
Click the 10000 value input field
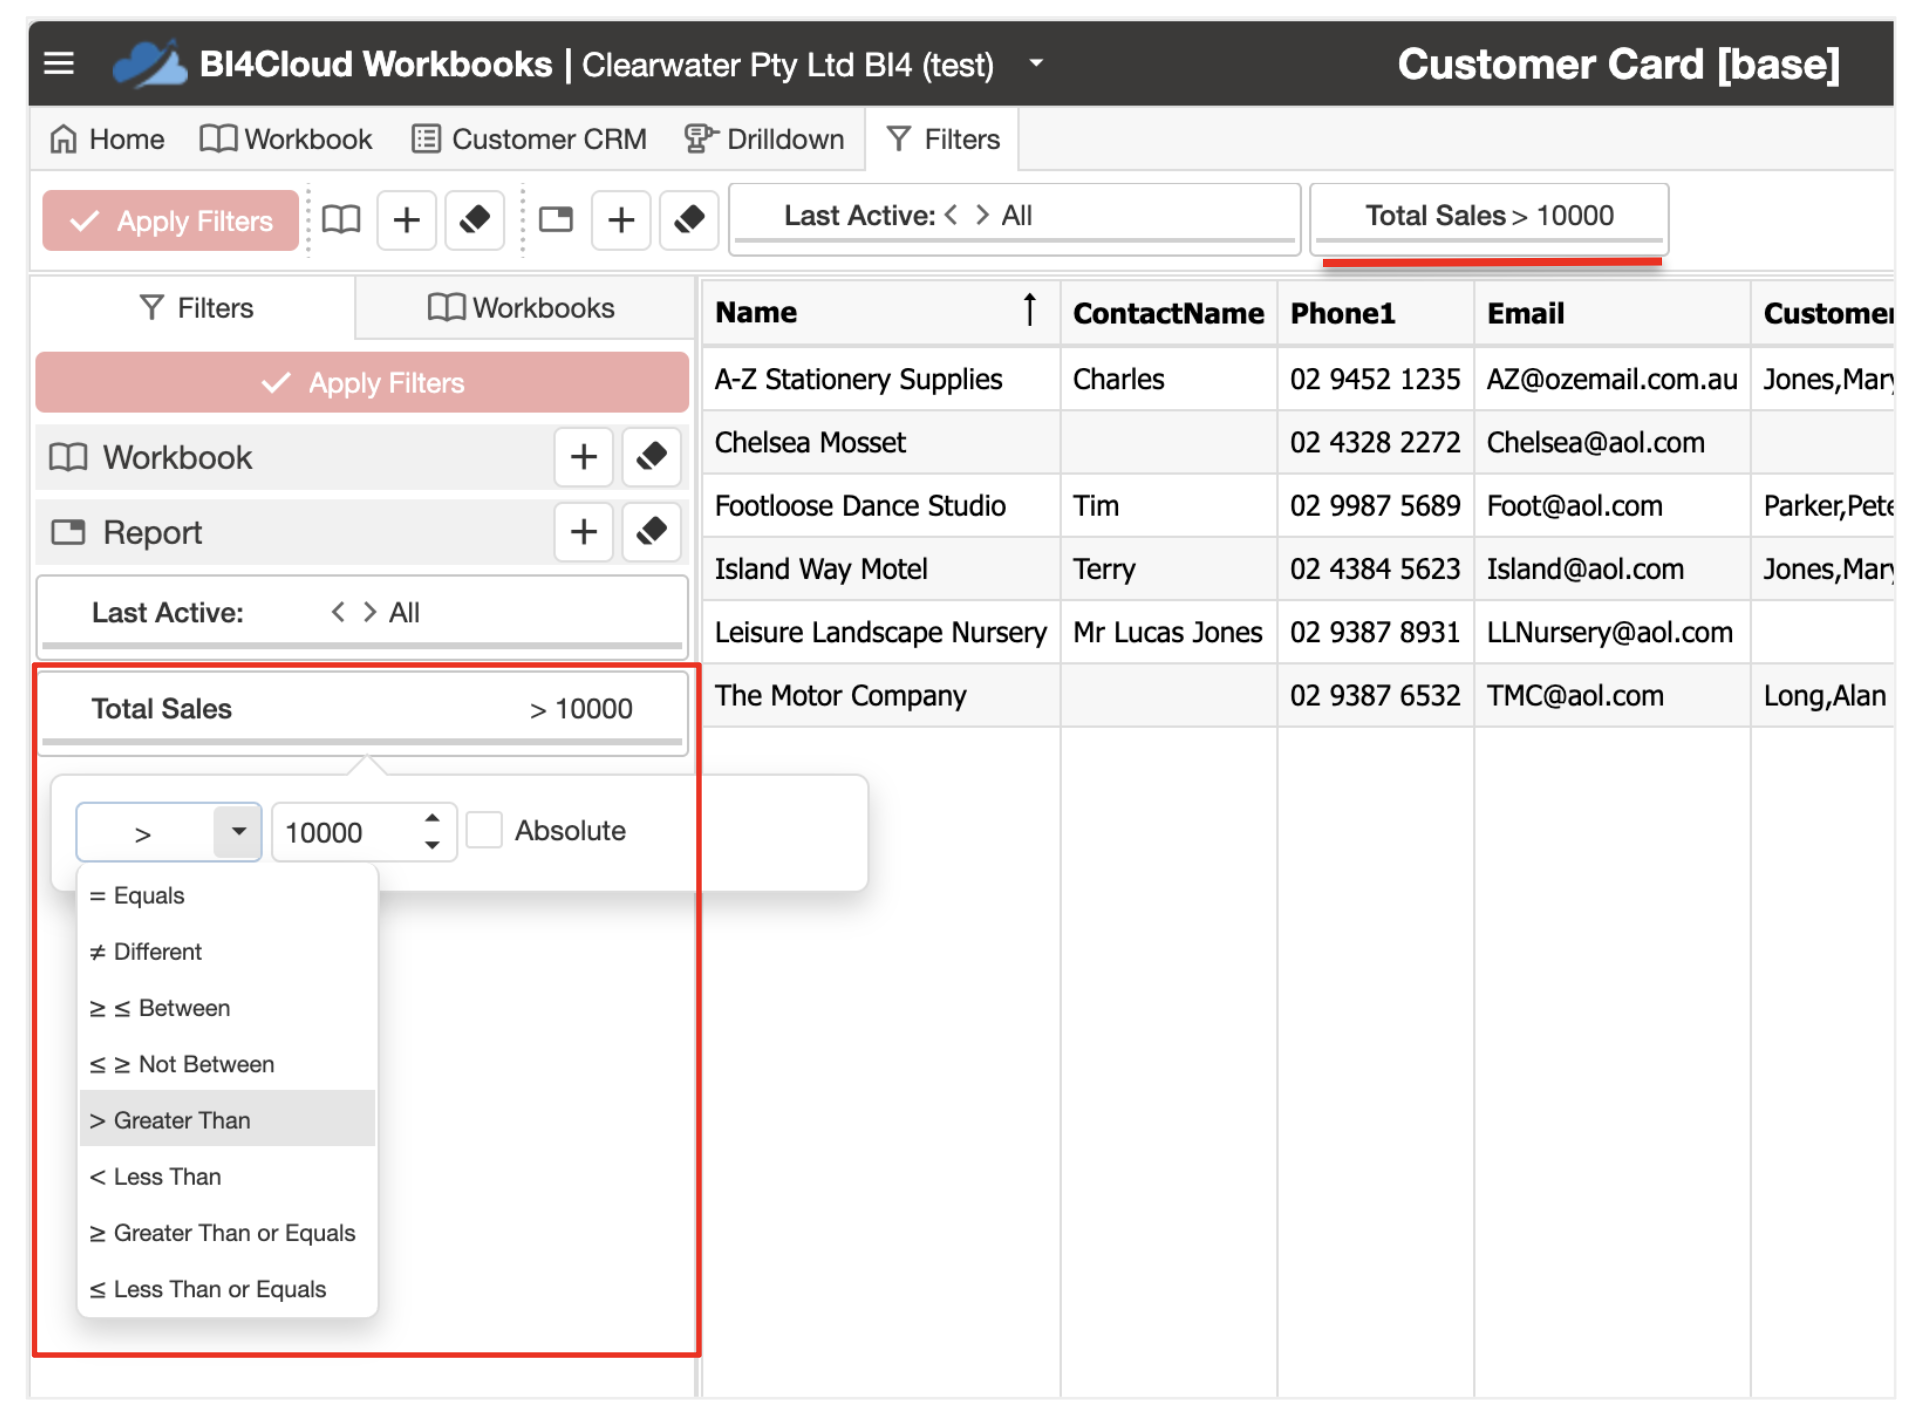coord(345,833)
